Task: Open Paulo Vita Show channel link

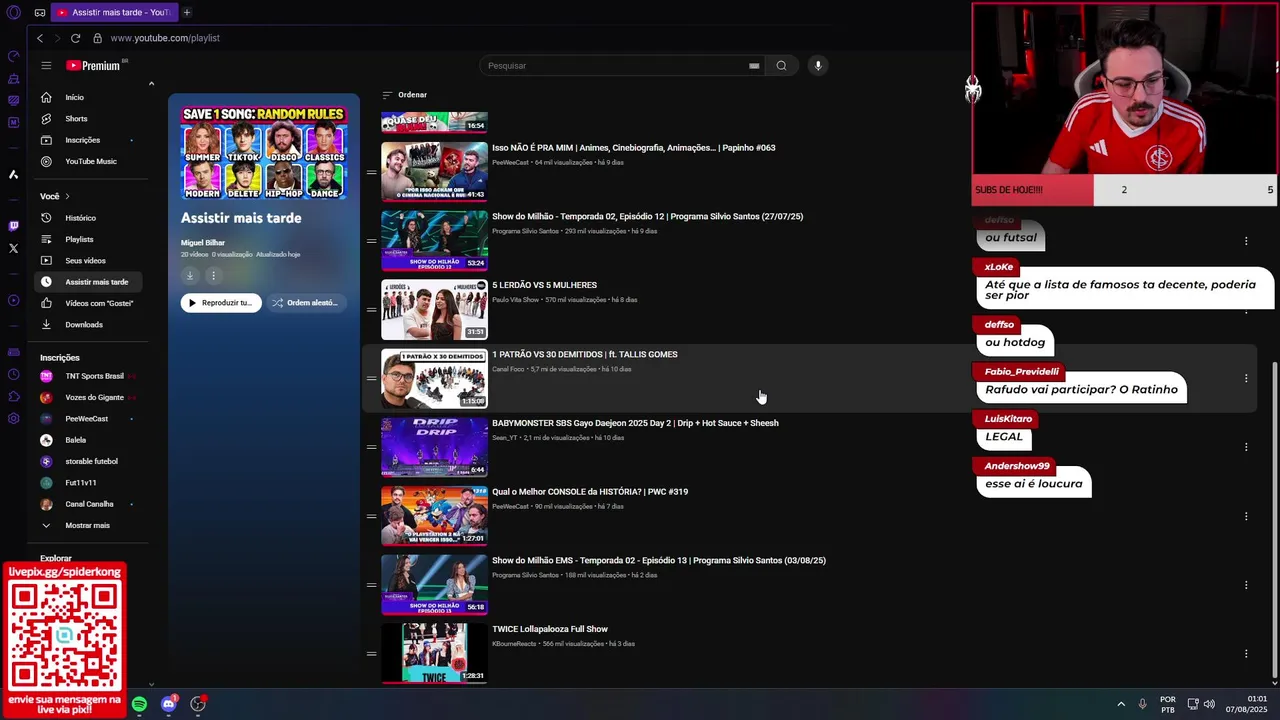Action: click(x=516, y=300)
